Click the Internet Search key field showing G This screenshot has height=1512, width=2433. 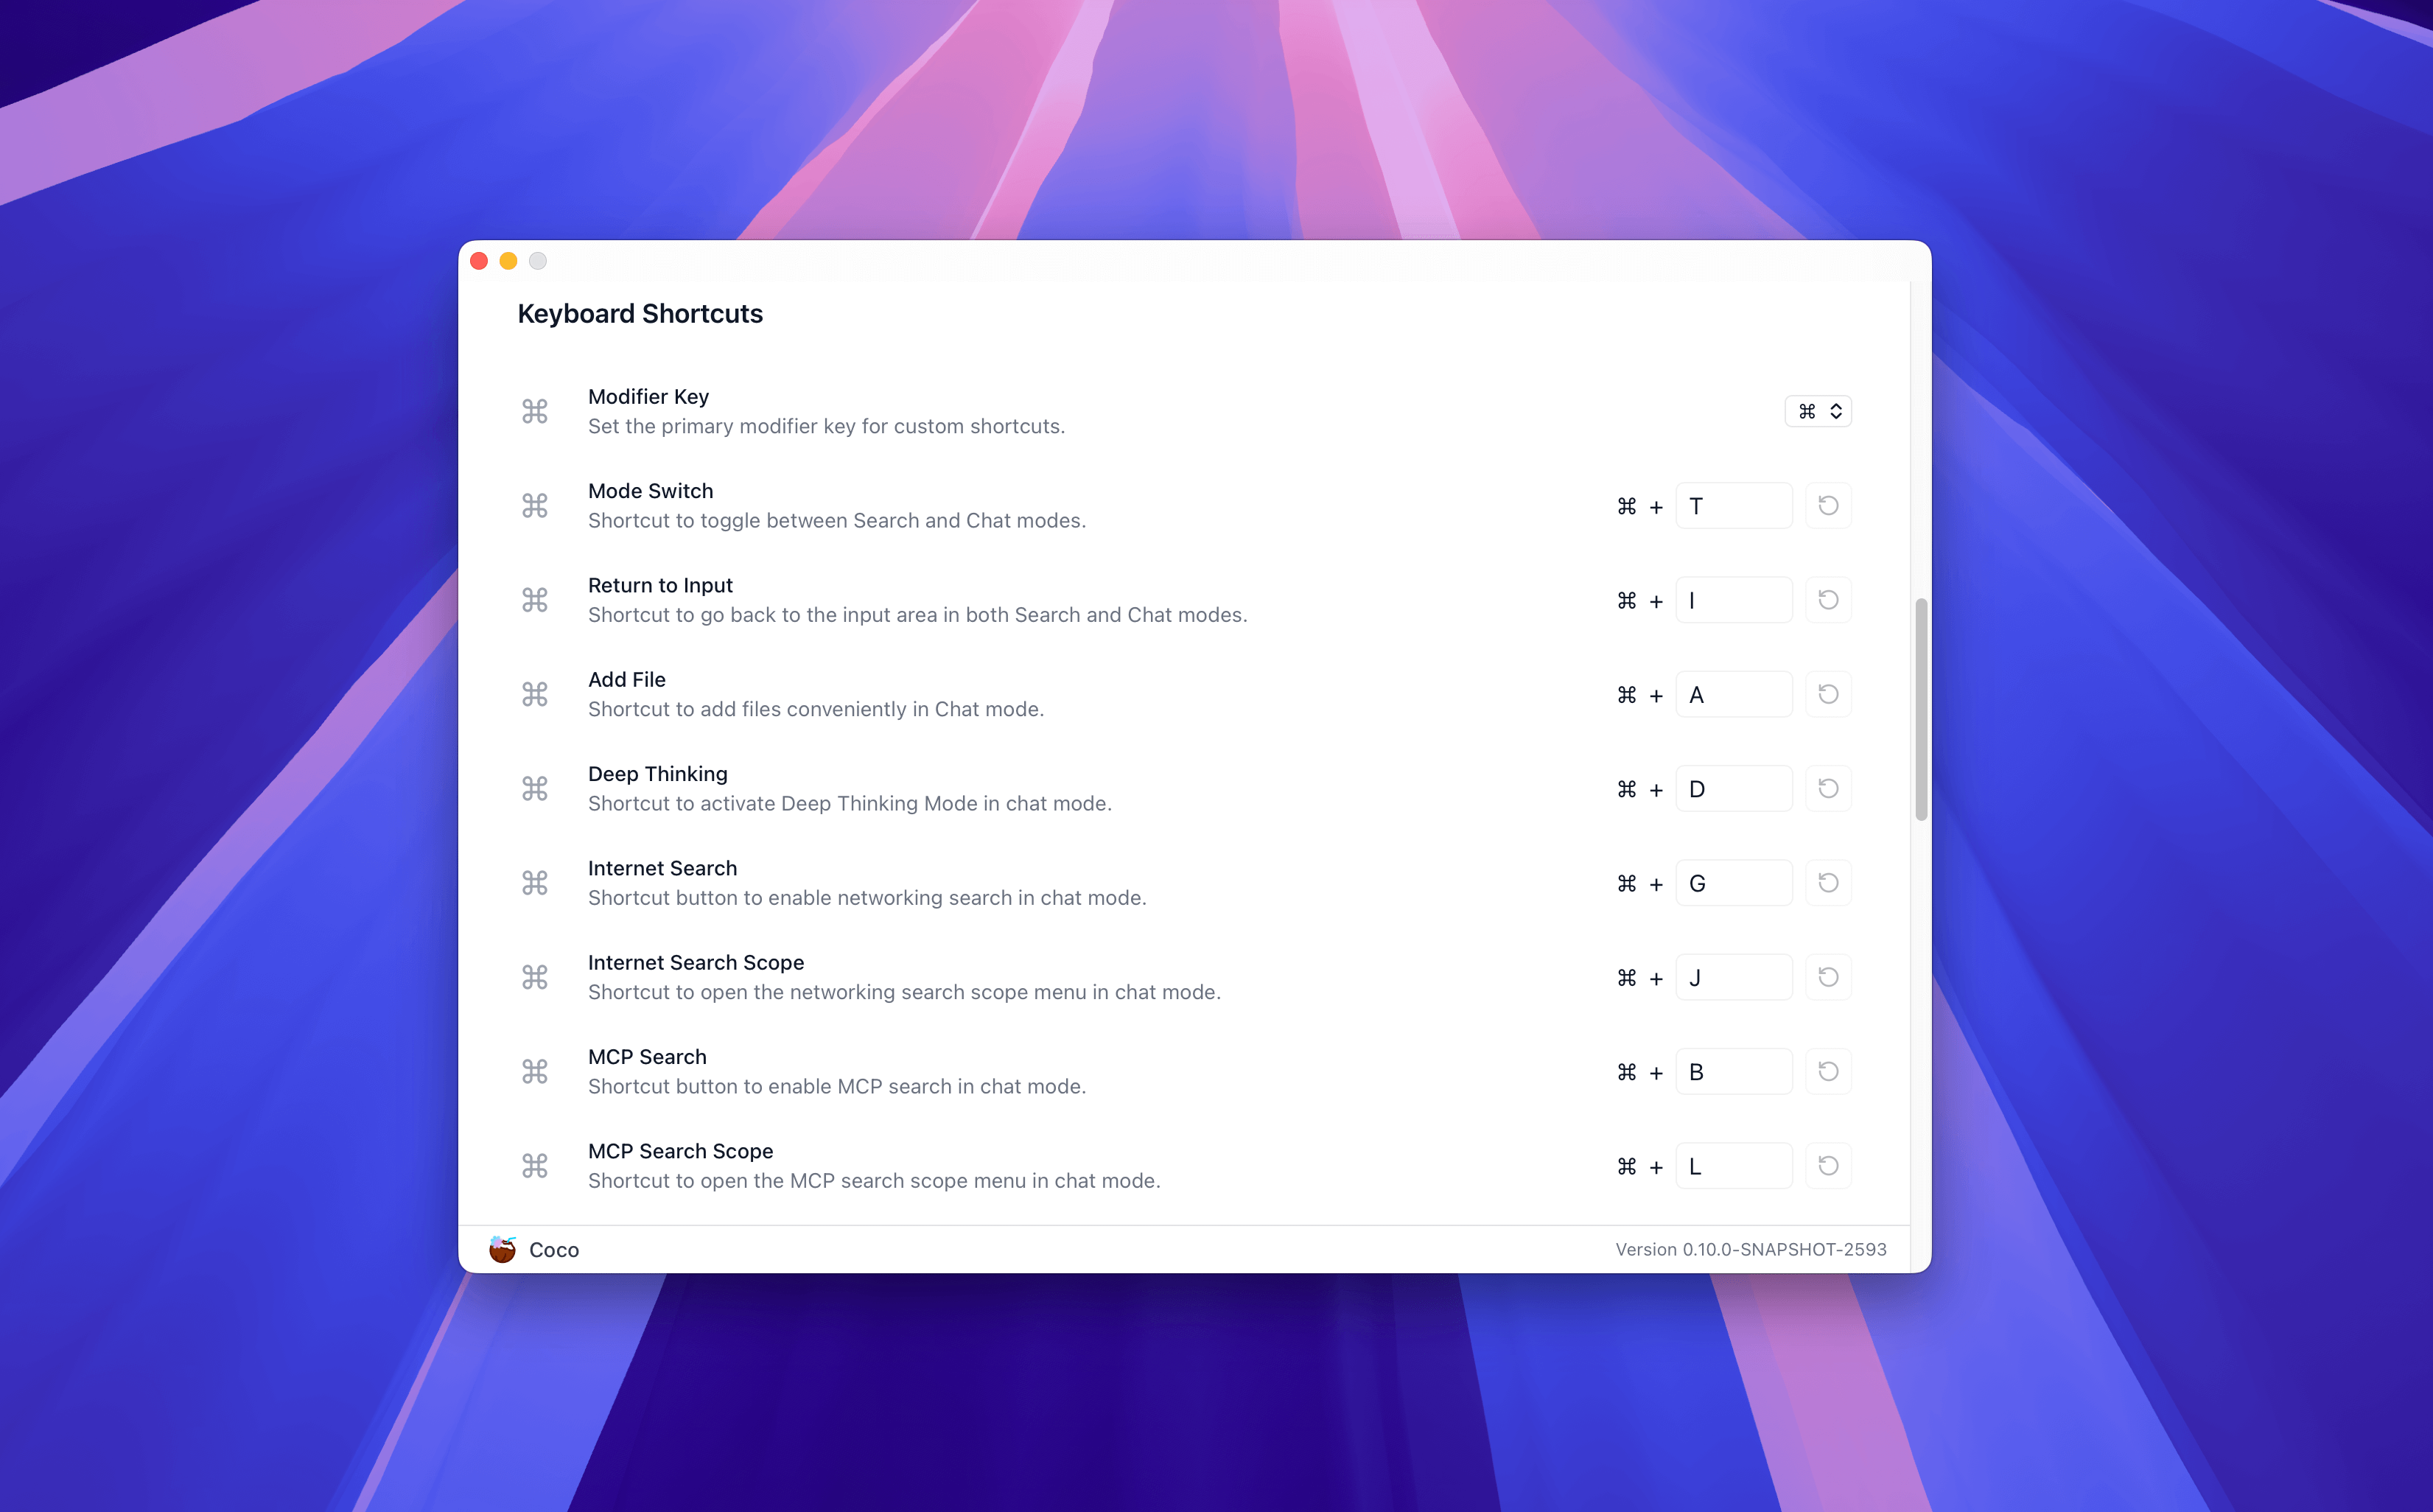click(1734, 883)
